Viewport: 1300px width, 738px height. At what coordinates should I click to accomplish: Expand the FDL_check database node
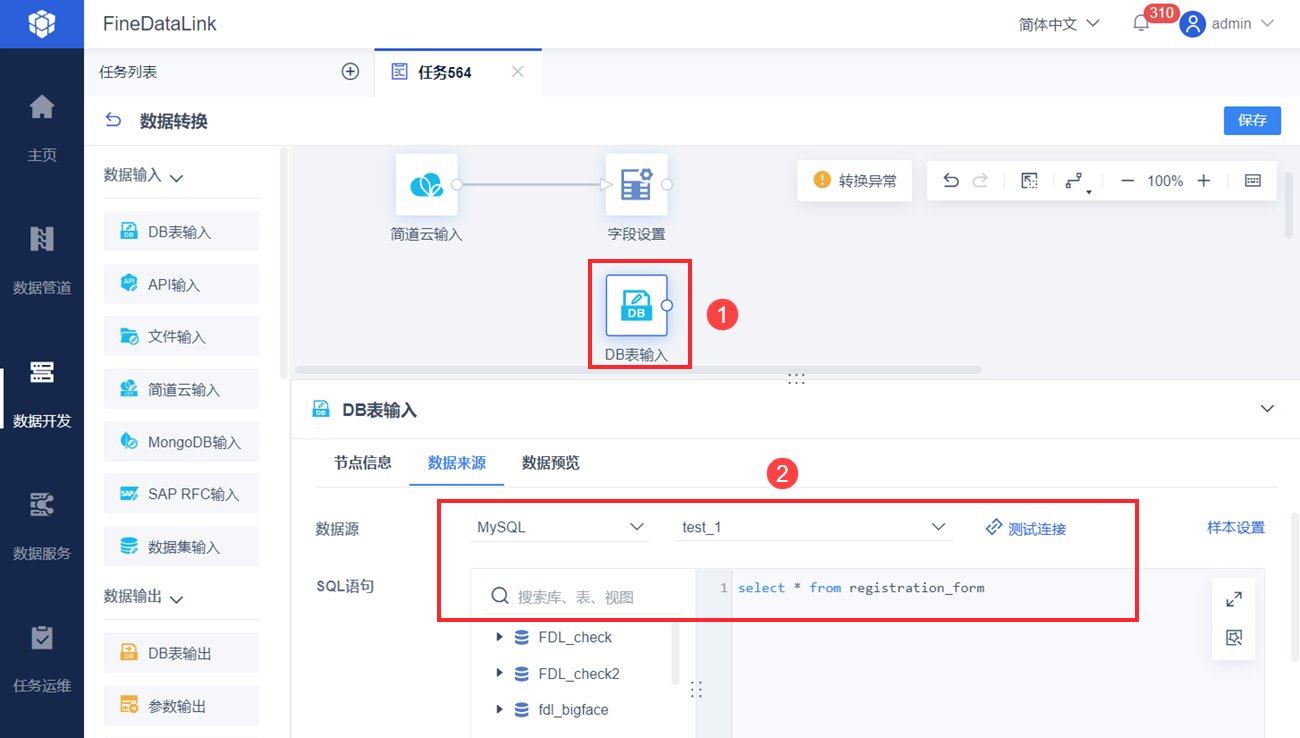coord(499,637)
